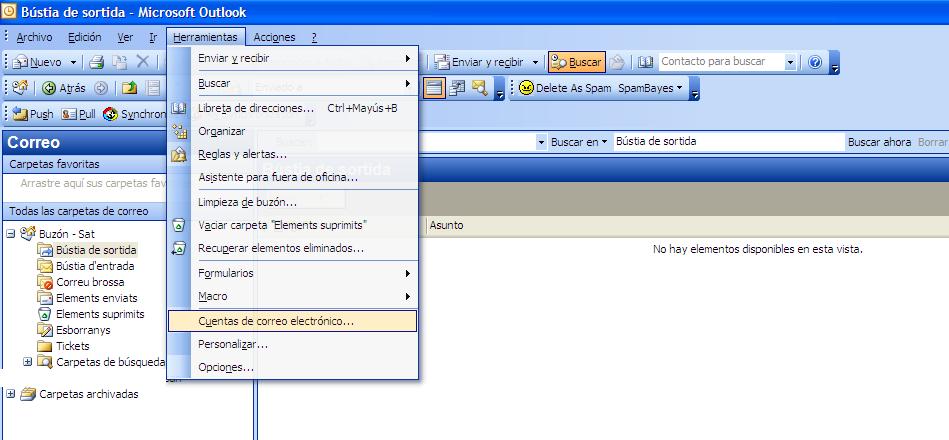Click the Push toolbar button

pyautogui.click(x=33, y=114)
